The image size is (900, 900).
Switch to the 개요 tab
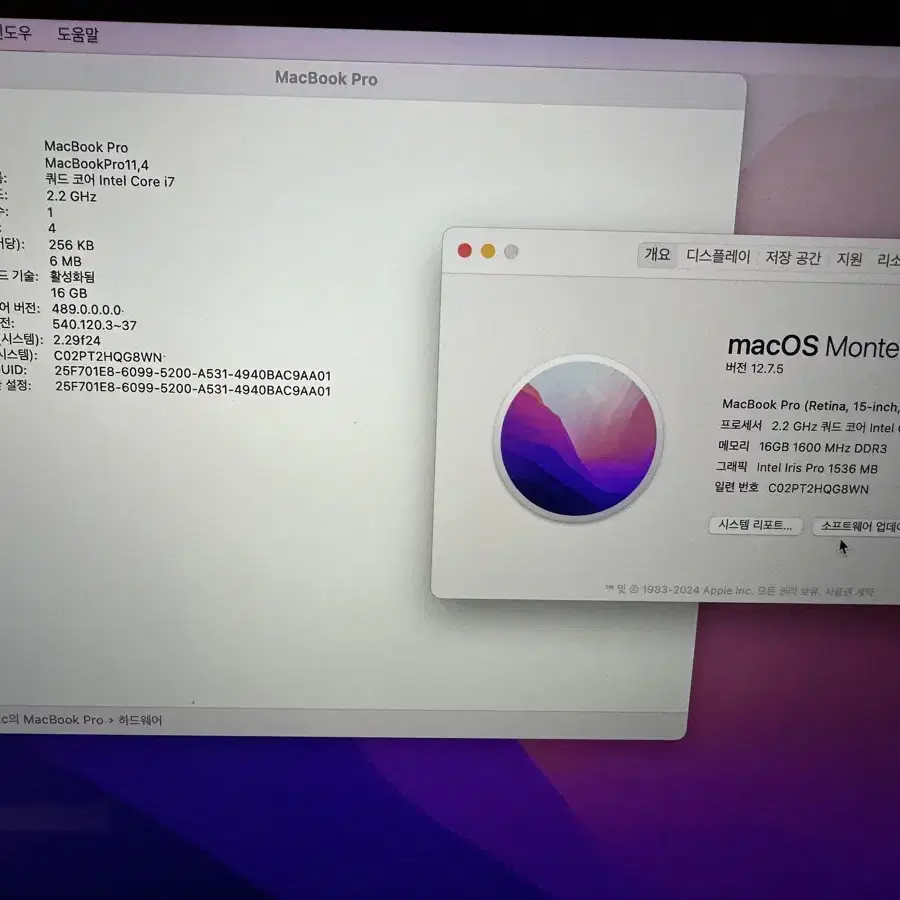click(x=657, y=254)
